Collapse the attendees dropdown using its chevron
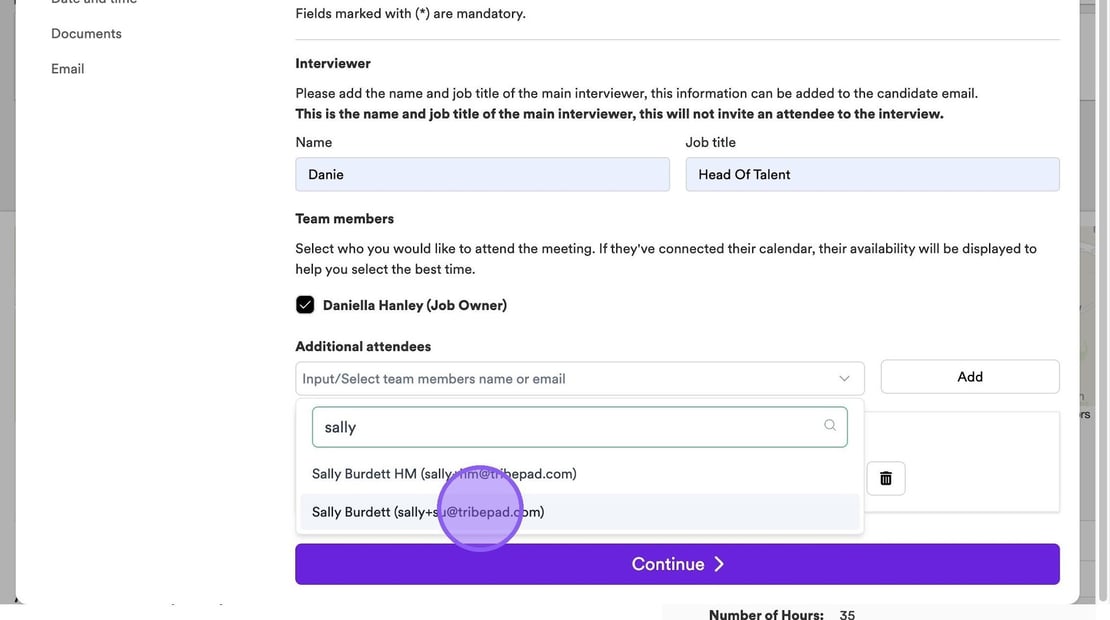Viewport: 1110px width, 620px height. [844, 379]
